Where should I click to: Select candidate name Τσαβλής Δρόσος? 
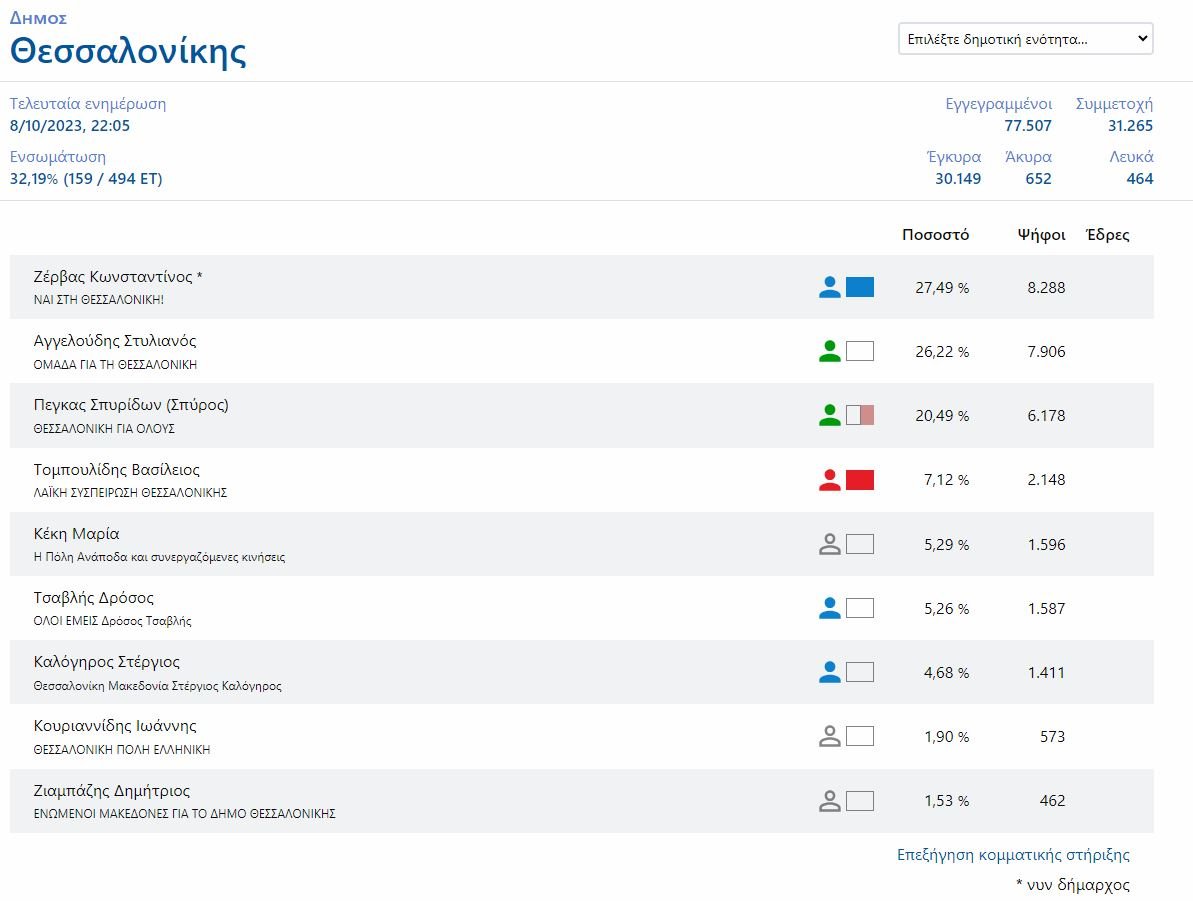coord(94,597)
